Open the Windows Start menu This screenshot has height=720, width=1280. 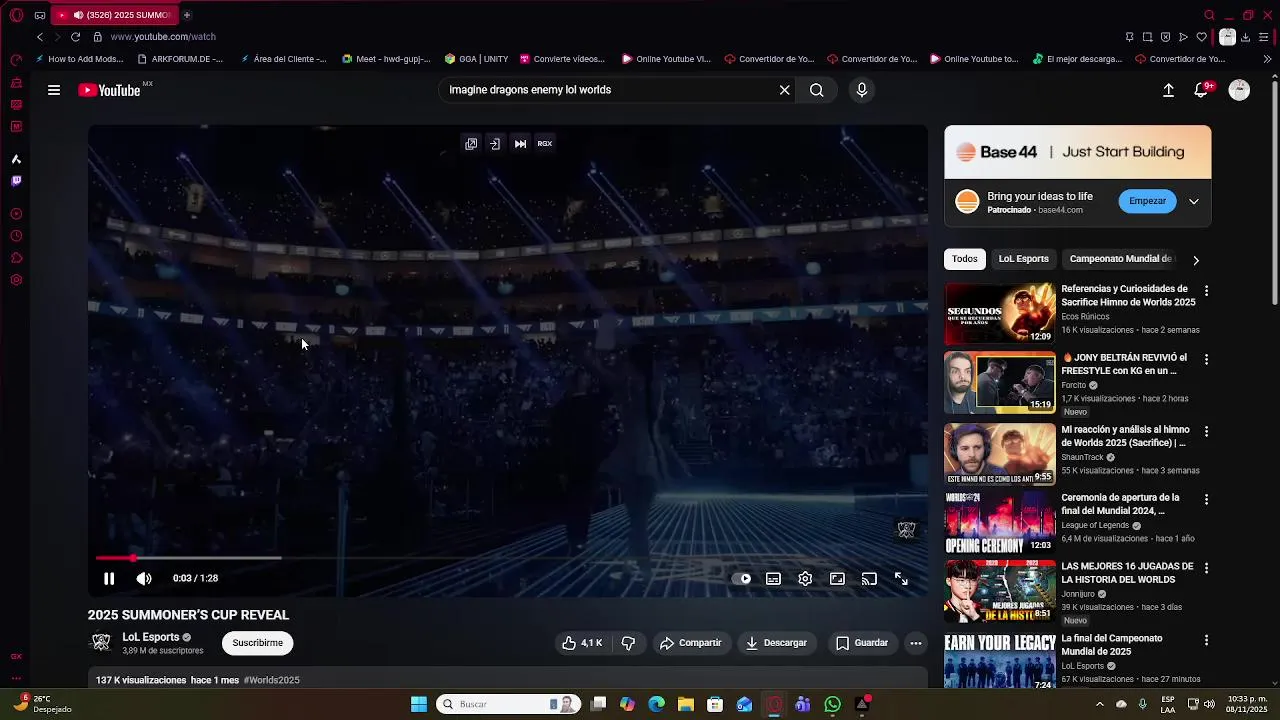click(x=419, y=704)
